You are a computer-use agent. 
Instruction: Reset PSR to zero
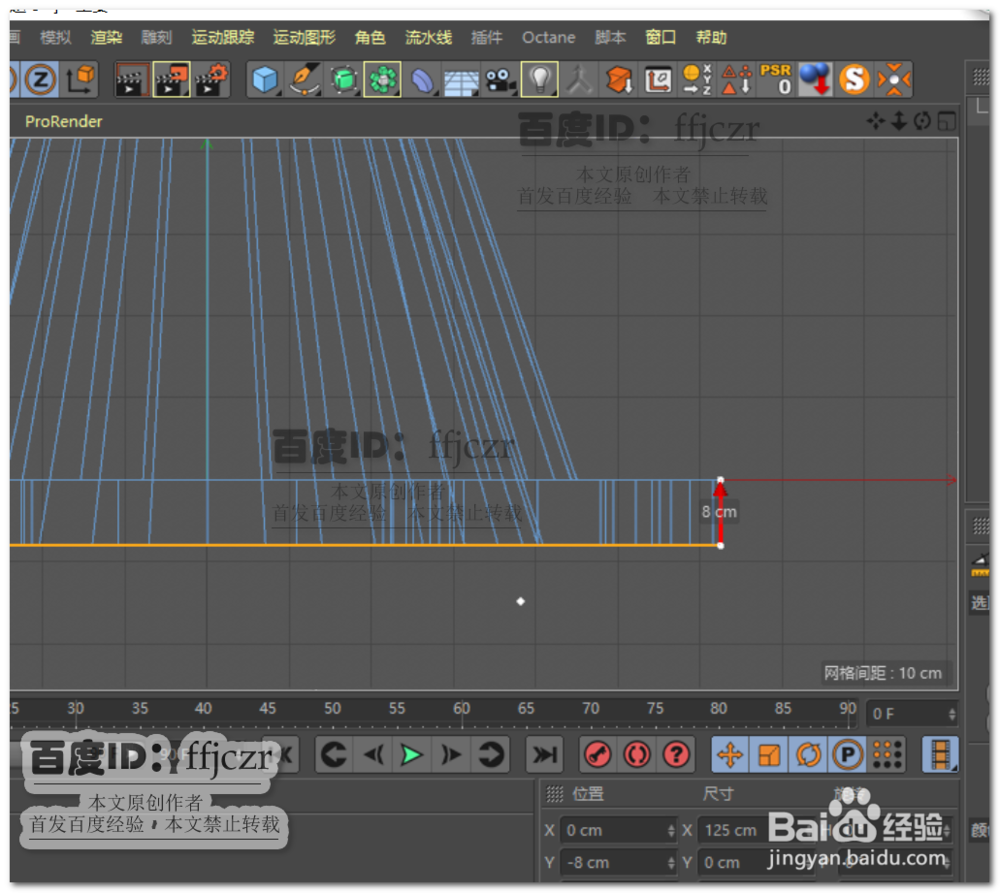(776, 80)
